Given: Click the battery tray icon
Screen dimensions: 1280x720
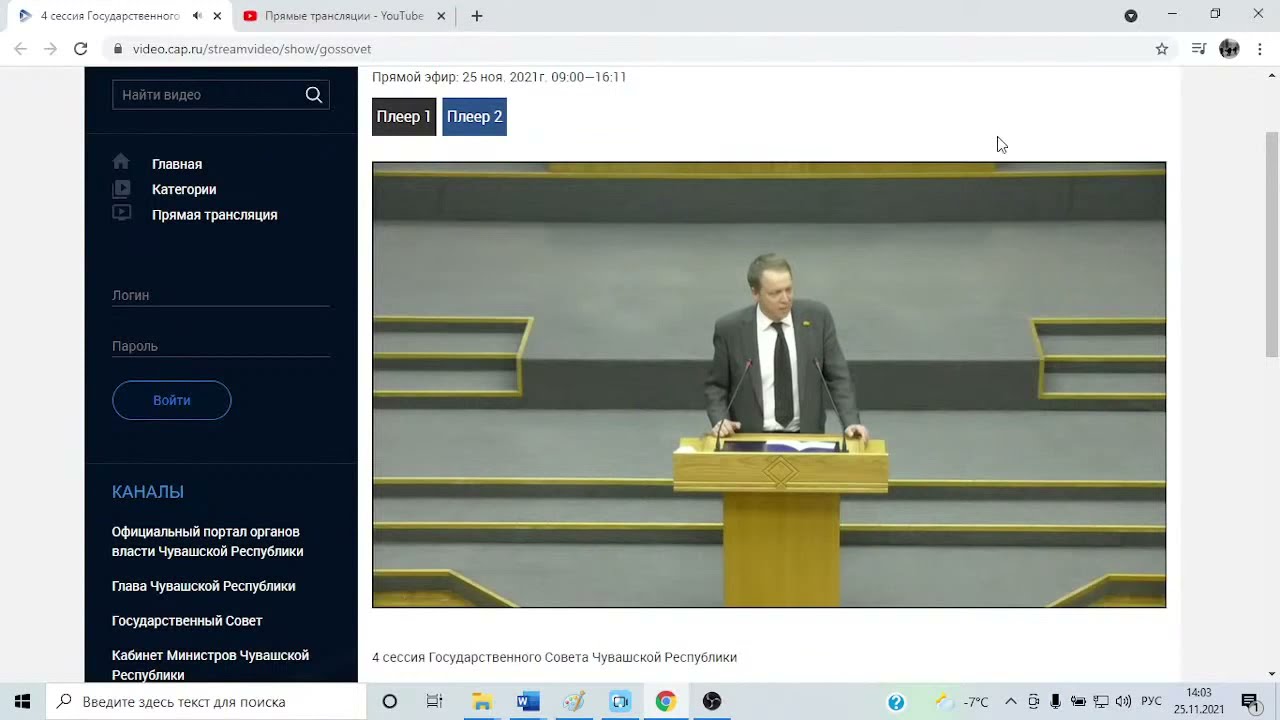Looking at the screenshot, I should [1078, 702].
